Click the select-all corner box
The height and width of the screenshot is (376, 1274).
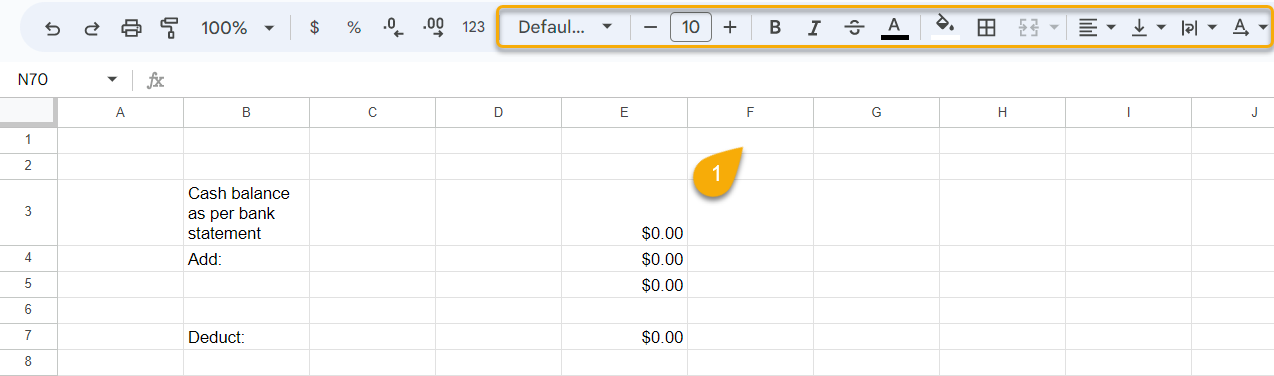tap(28, 113)
